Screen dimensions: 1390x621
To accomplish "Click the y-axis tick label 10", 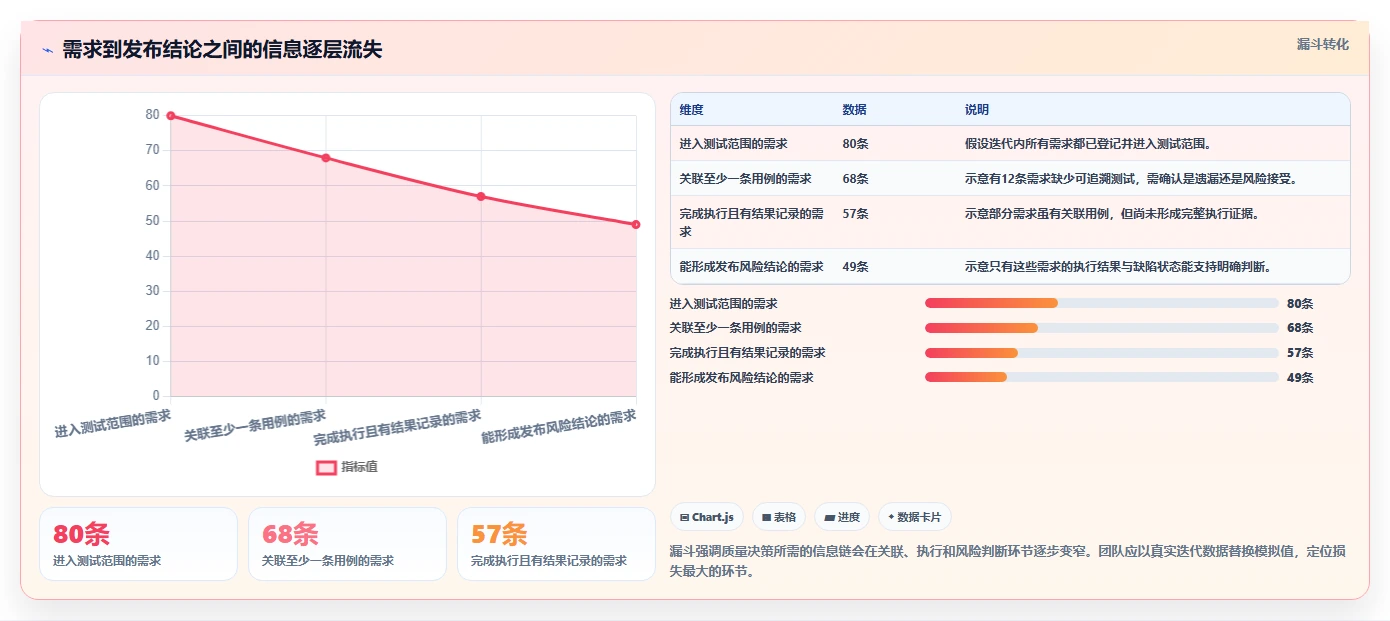I will click(152, 361).
